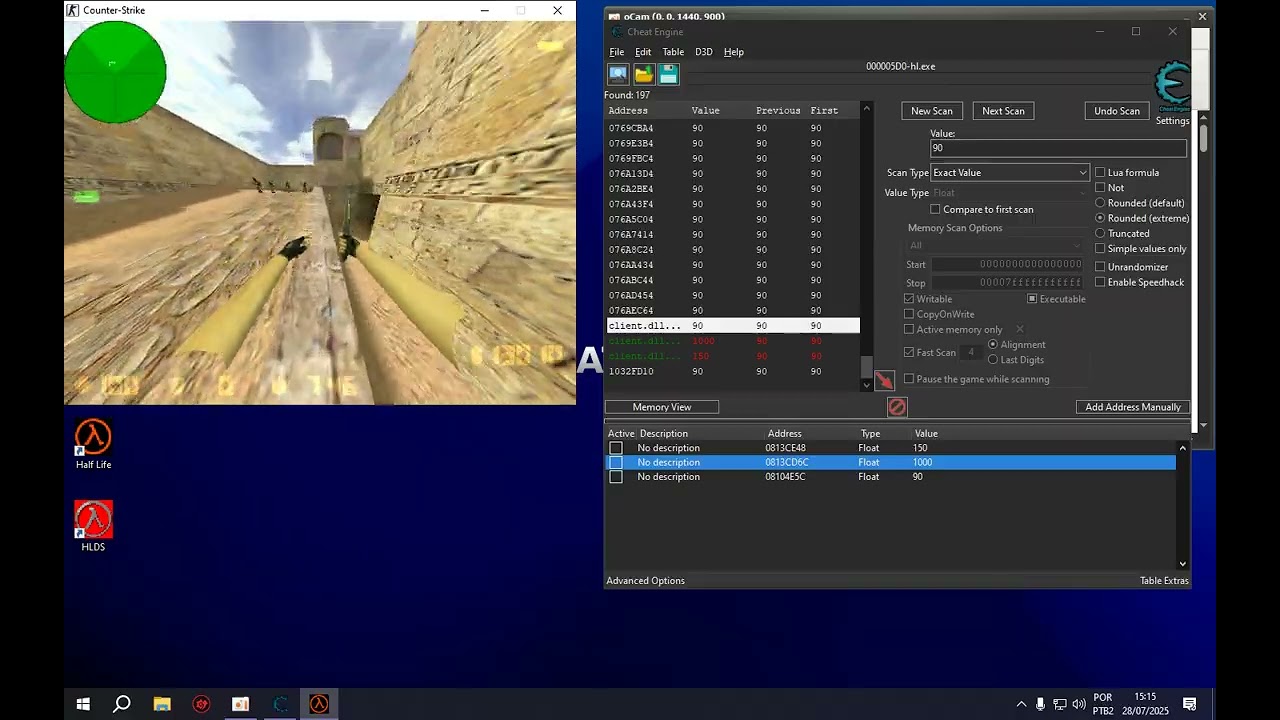Check the Active box for address 0813CD6C

tap(616, 462)
